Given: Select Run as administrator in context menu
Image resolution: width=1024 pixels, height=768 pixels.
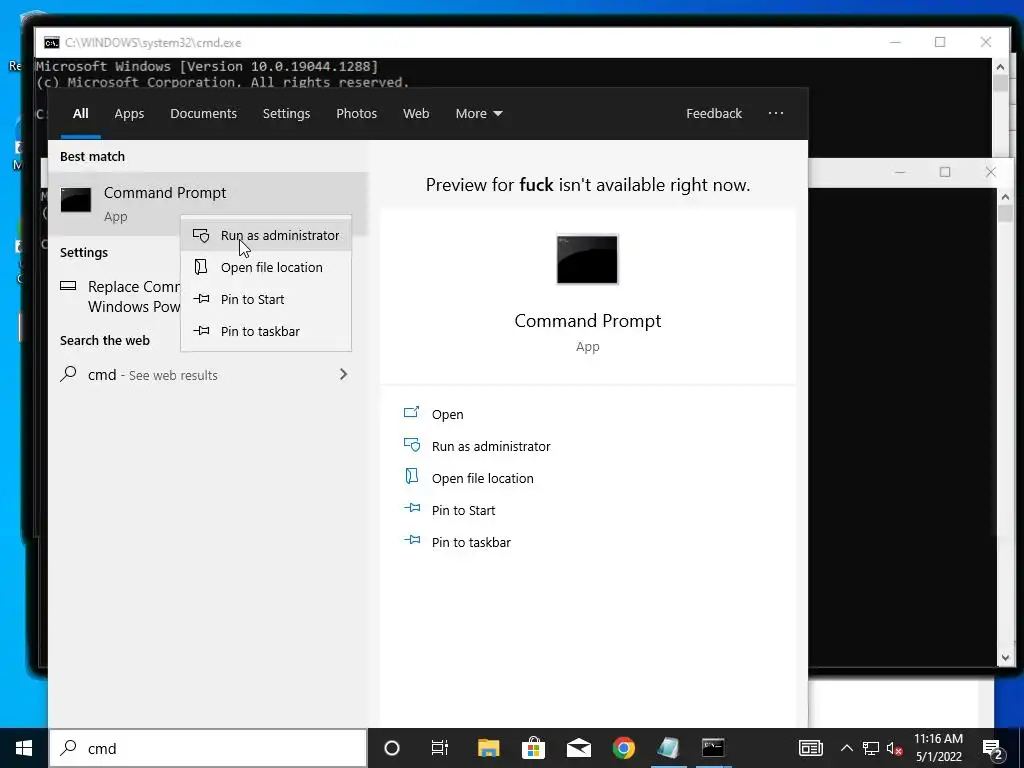Looking at the screenshot, I should coord(266,235).
